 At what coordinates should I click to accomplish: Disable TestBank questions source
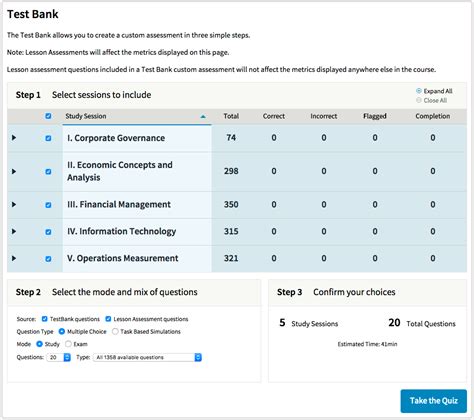pos(45,319)
